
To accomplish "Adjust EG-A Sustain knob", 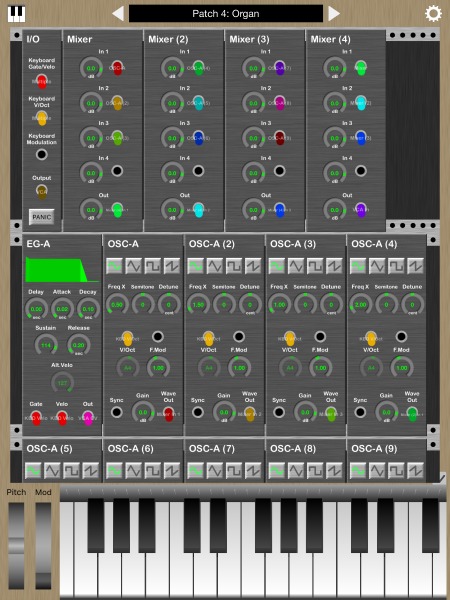I will coord(46,345).
